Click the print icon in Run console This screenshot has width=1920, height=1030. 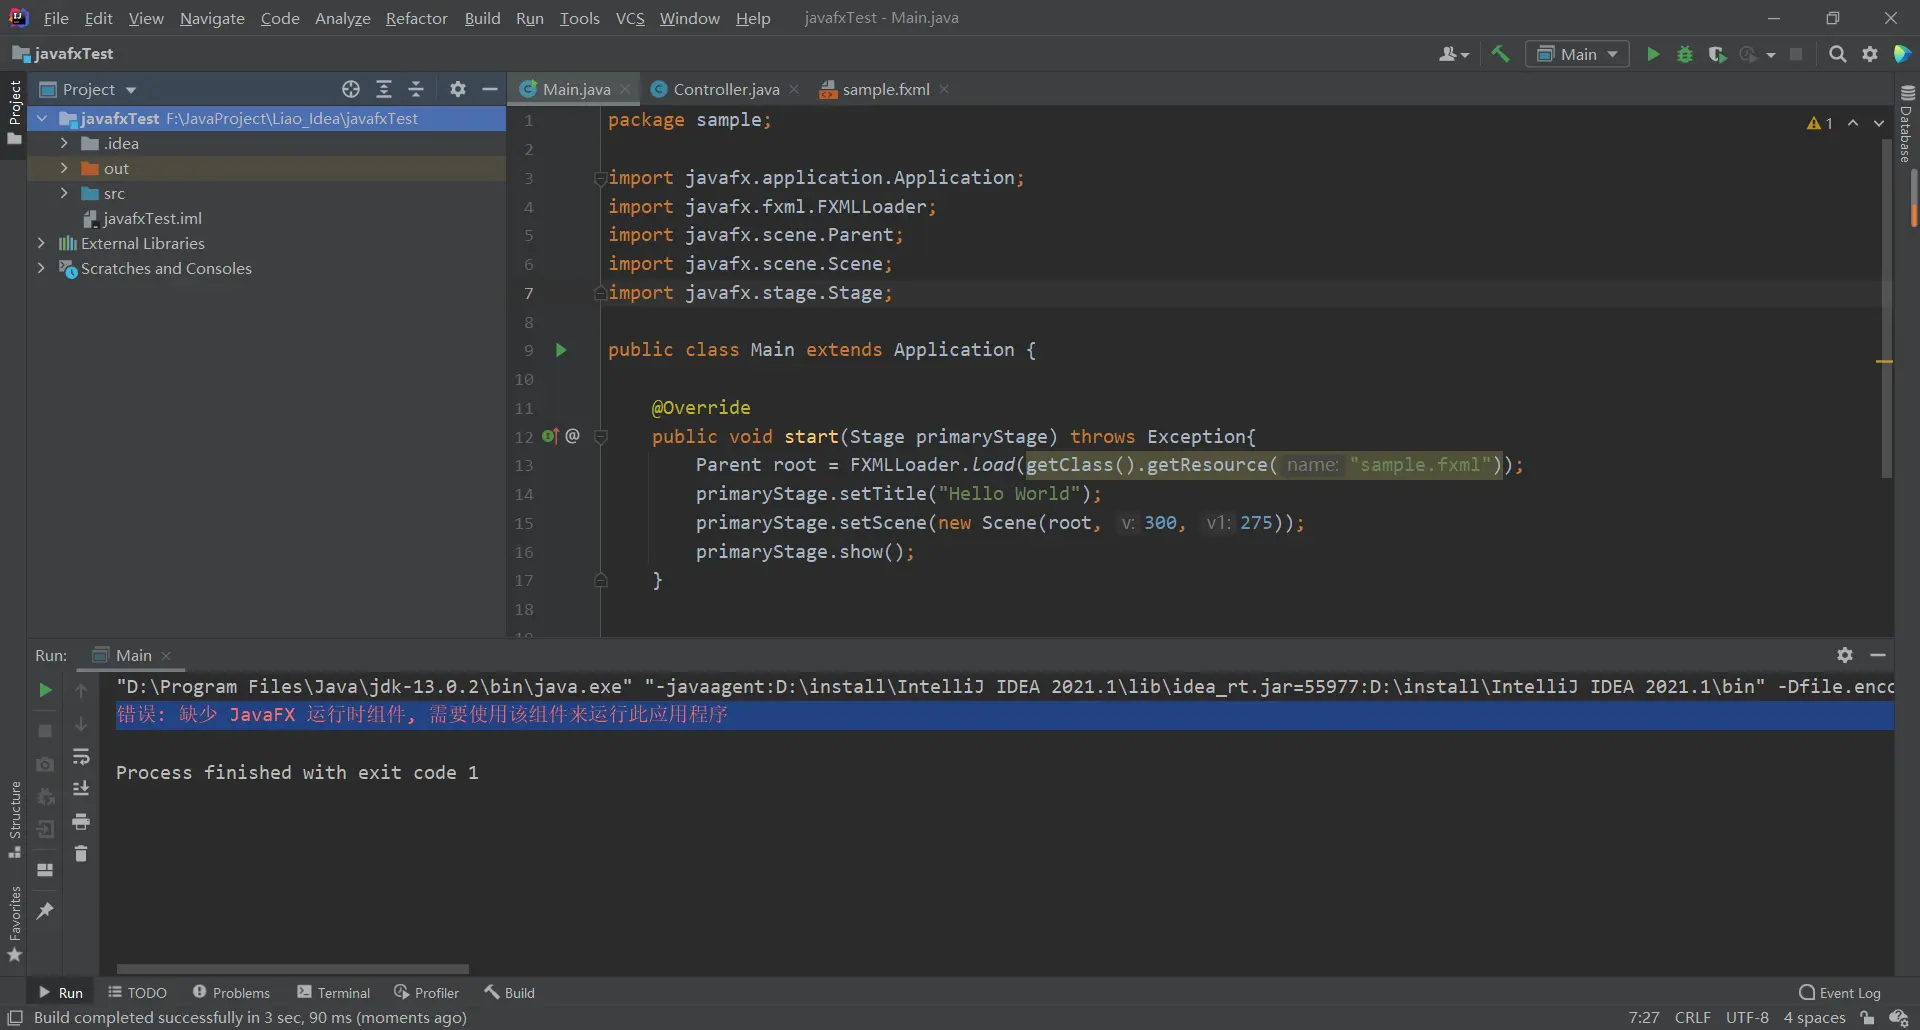click(81, 822)
